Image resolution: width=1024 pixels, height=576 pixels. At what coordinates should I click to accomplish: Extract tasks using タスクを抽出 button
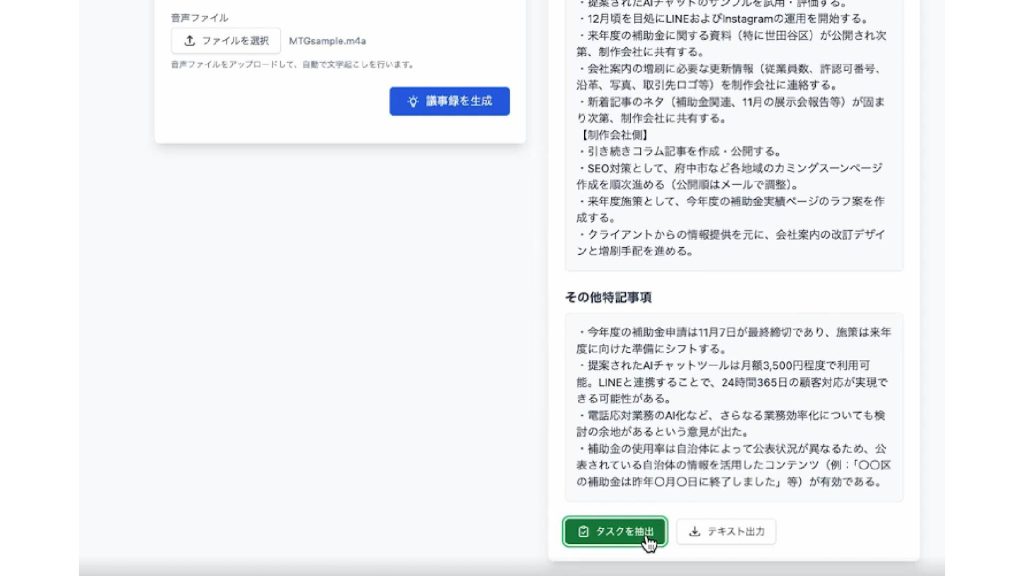614,532
